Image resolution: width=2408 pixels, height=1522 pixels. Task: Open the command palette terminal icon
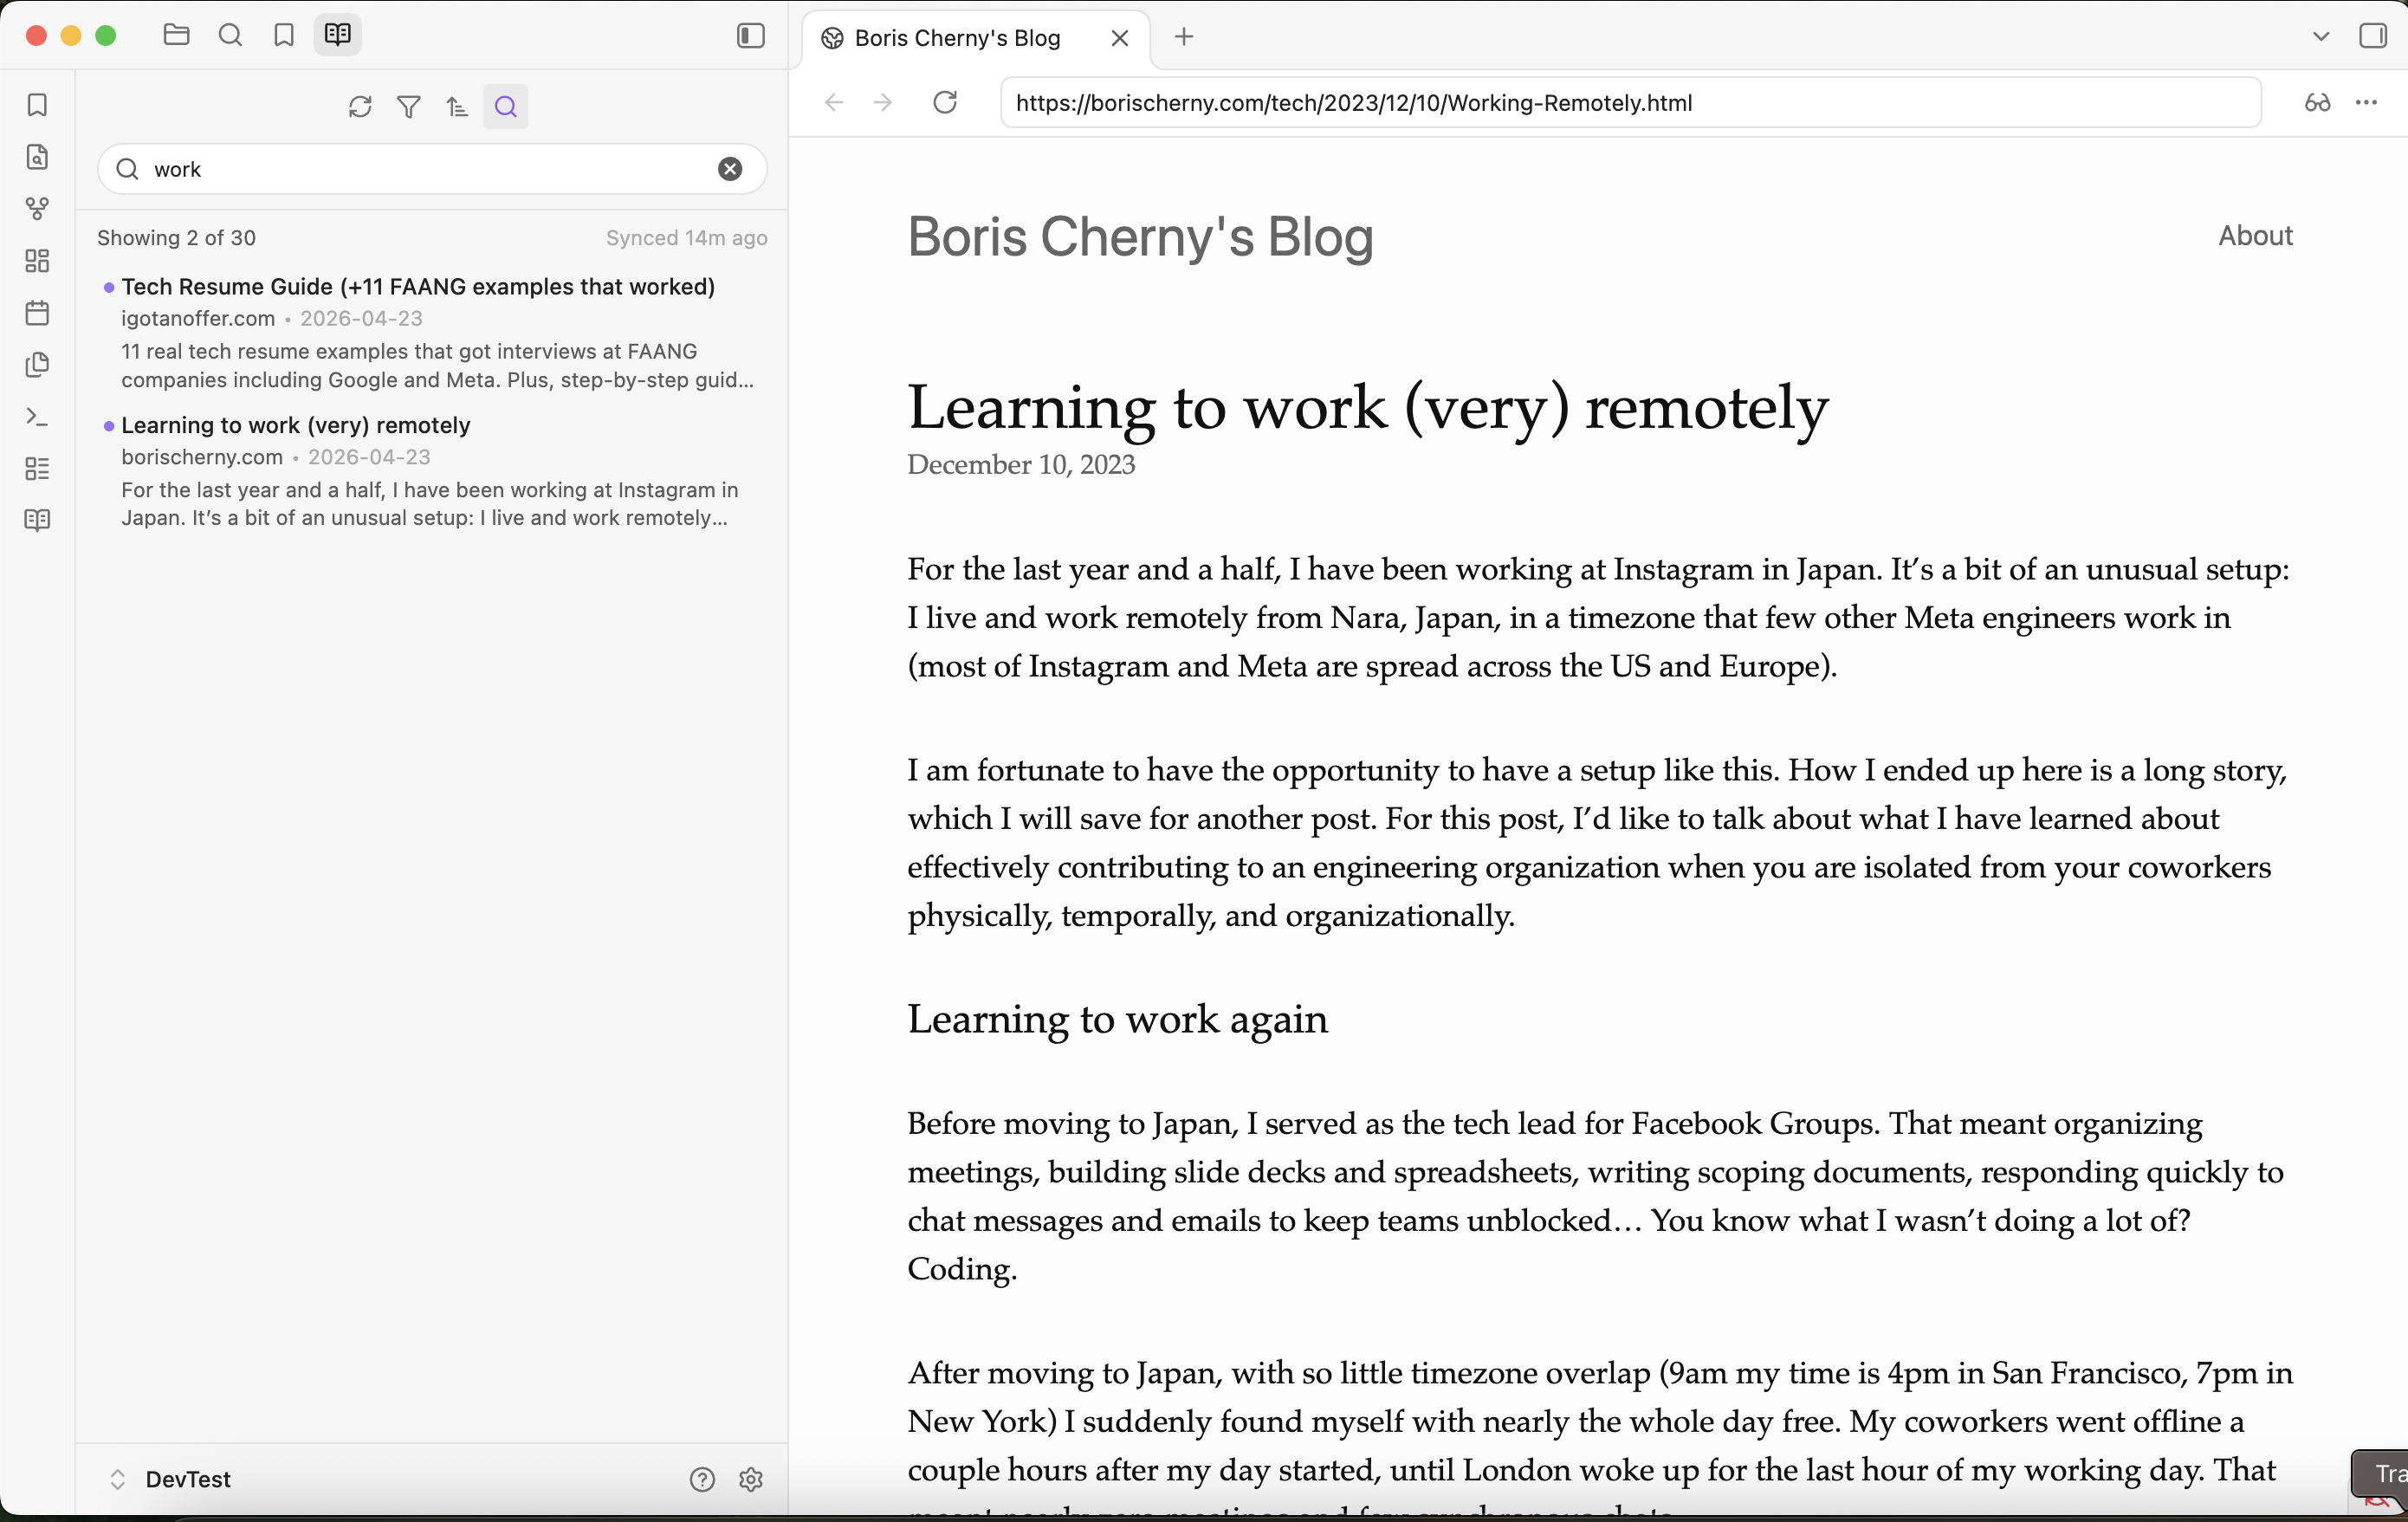37,417
